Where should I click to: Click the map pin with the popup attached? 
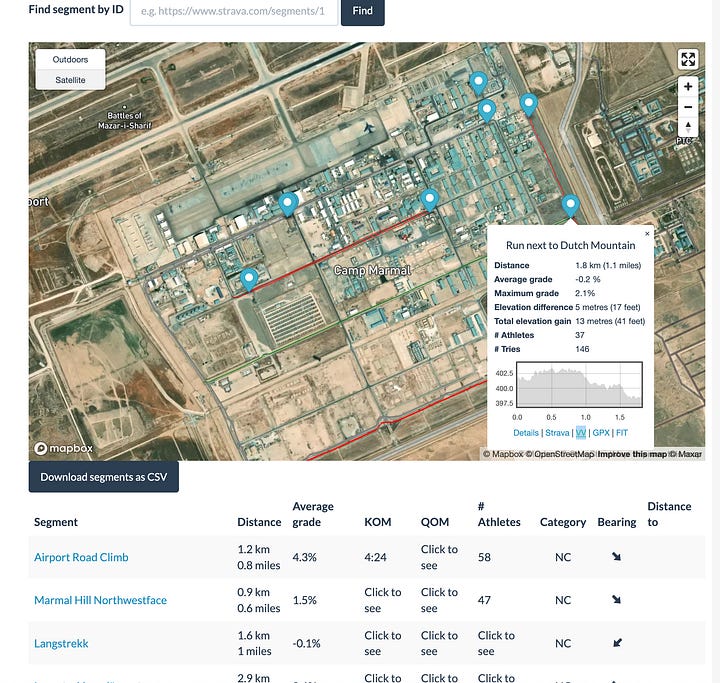[570, 206]
